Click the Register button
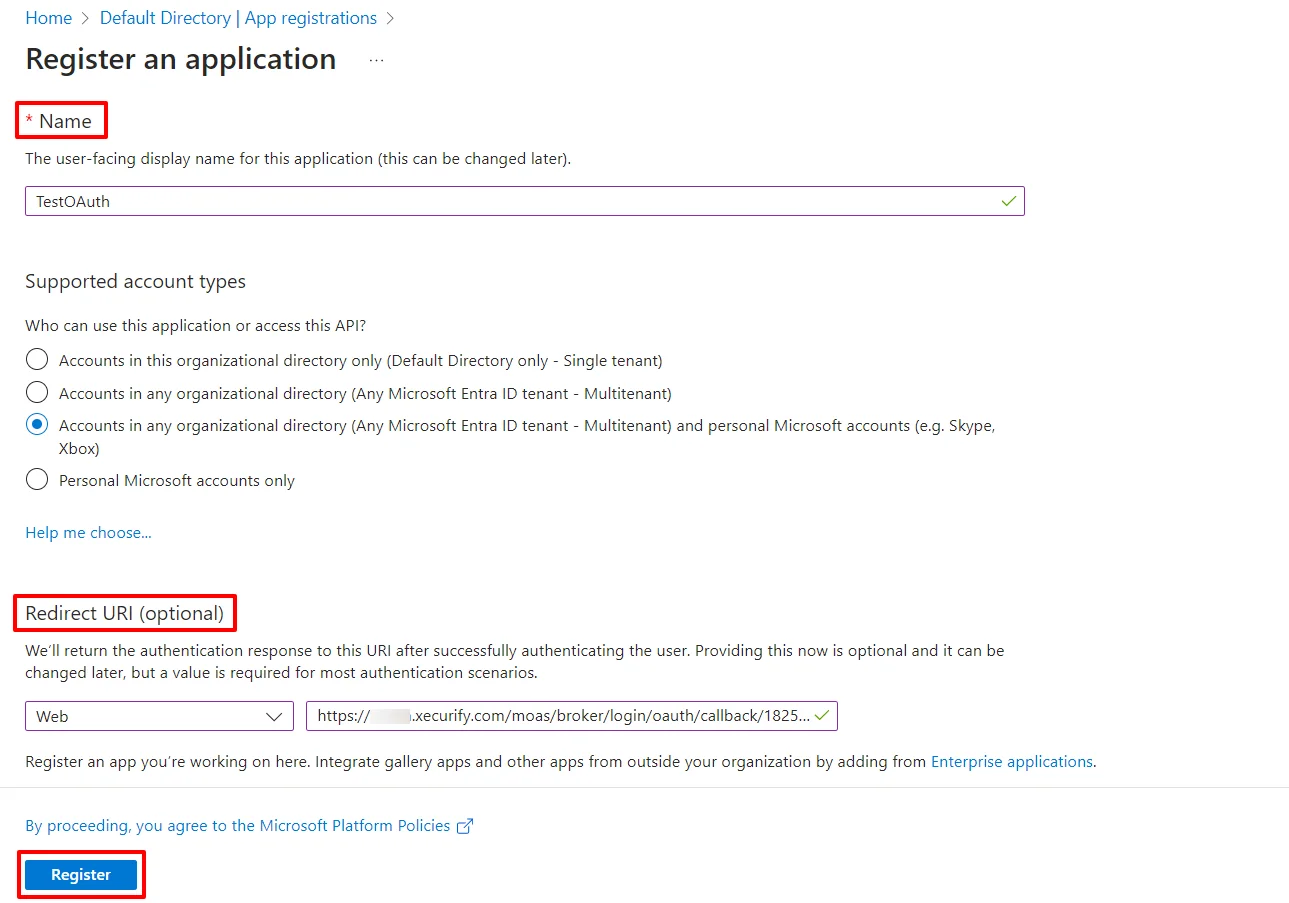The image size is (1289, 903). pos(80,873)
